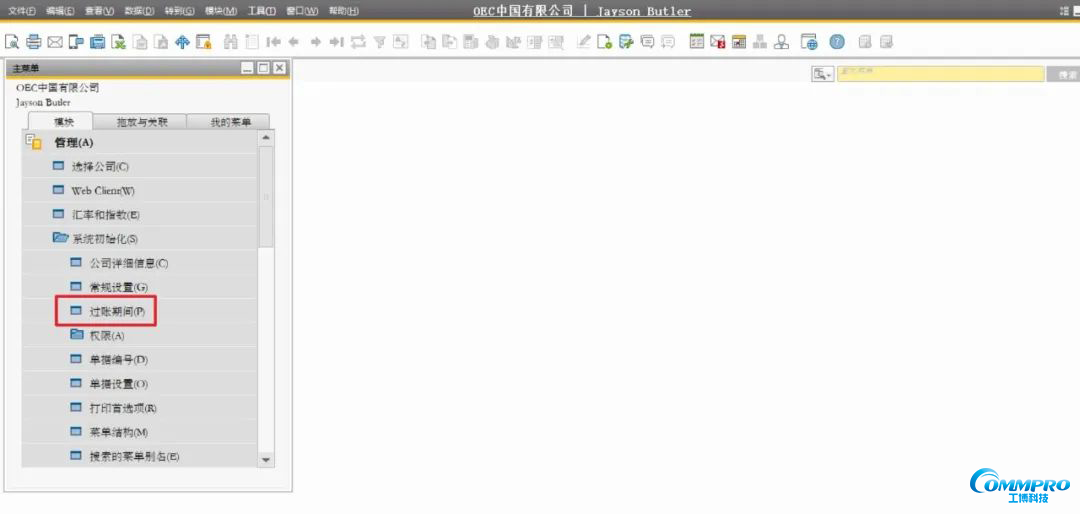Image resolution: width=1080 pixels, height=514 pixels.
Task: Click the envelope email icon
Action: (x=55, y=42)
